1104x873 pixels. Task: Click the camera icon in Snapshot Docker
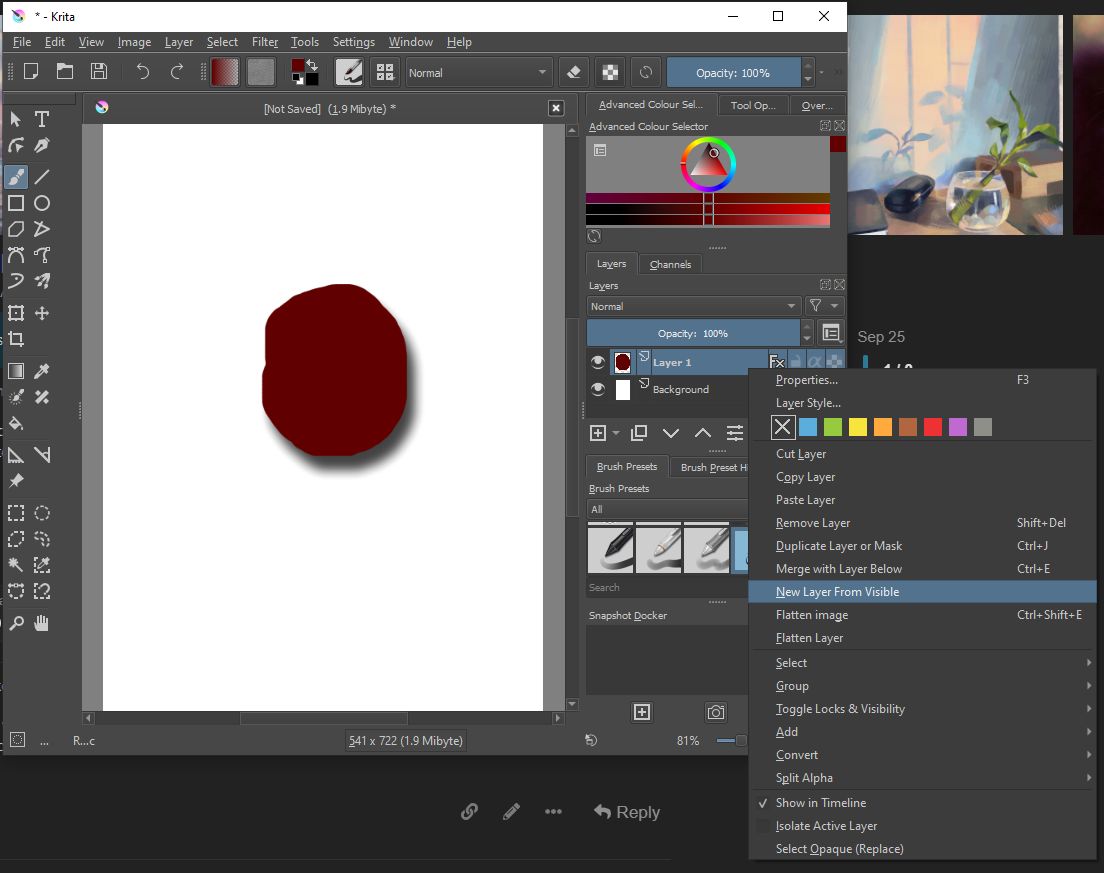pos(715,712)
